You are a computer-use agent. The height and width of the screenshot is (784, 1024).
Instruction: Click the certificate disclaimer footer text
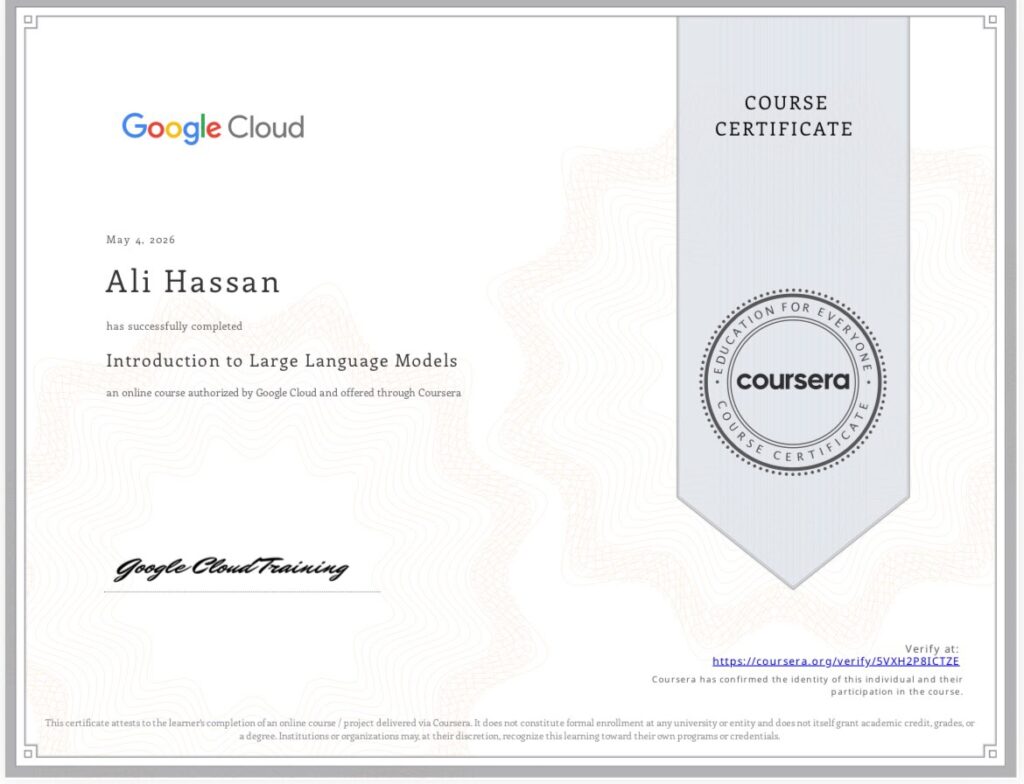(x=509, y=729)
